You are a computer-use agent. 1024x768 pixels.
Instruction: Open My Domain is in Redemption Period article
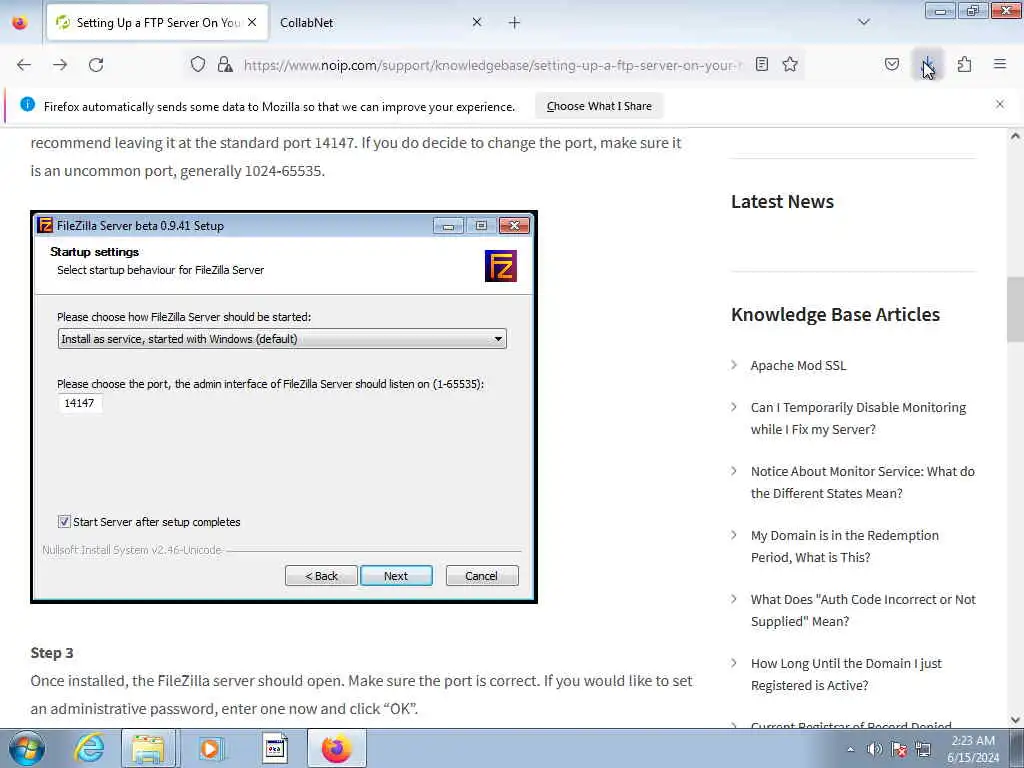tap(844, 546)
